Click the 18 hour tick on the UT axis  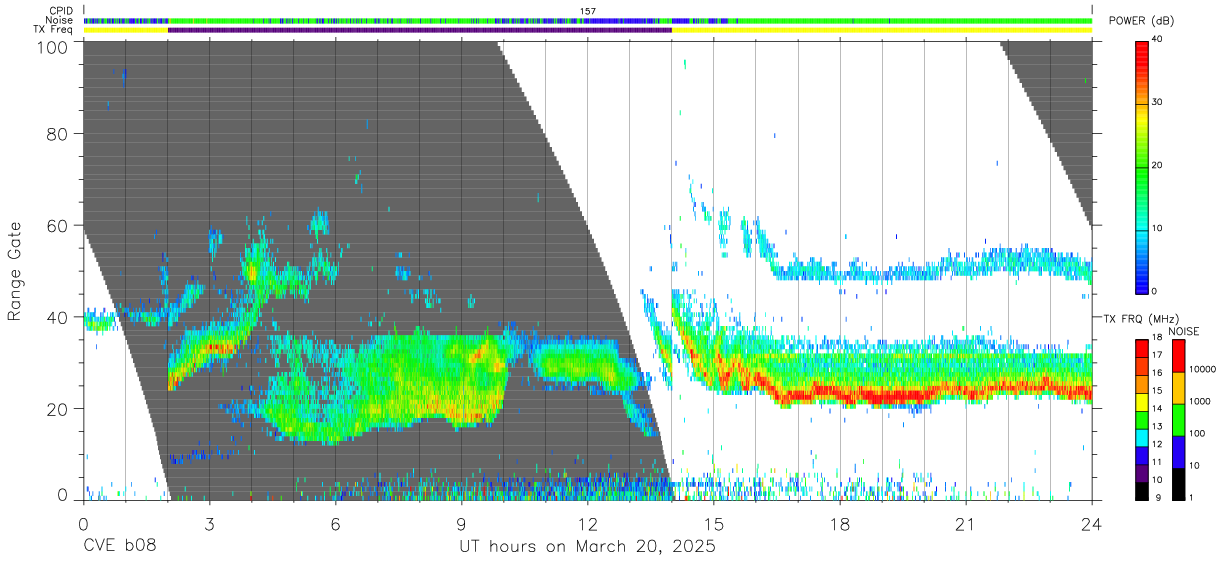pos(840,524)
